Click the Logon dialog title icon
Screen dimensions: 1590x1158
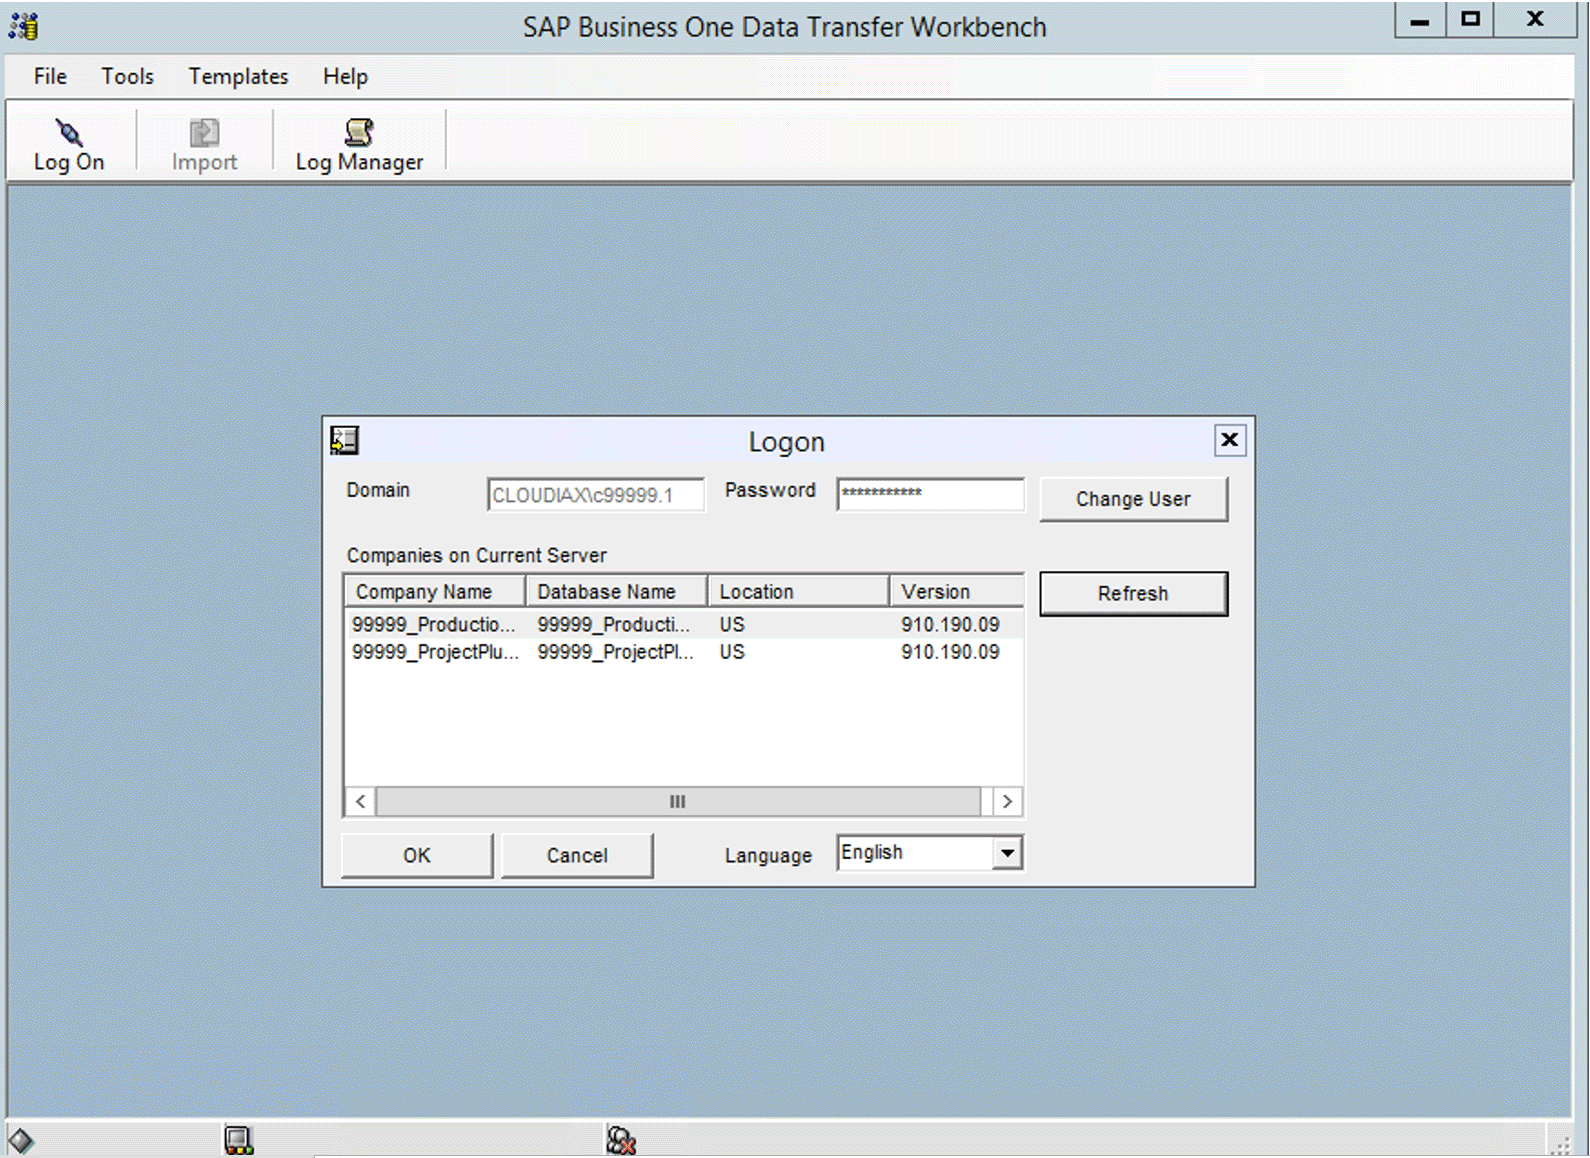[345, 440]
